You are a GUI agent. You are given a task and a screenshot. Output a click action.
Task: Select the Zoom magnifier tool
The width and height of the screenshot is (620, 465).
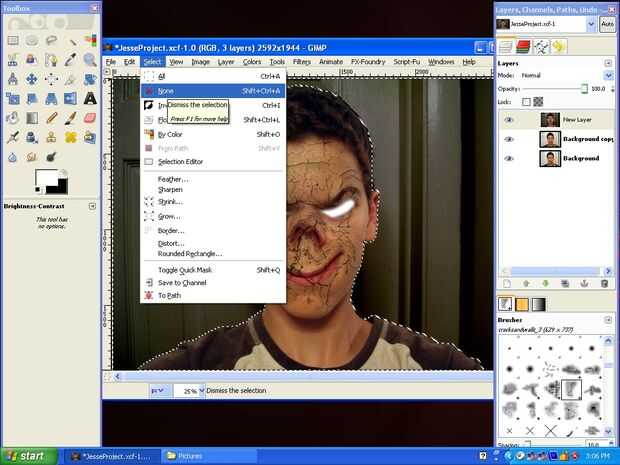click(x=90, y=60)
